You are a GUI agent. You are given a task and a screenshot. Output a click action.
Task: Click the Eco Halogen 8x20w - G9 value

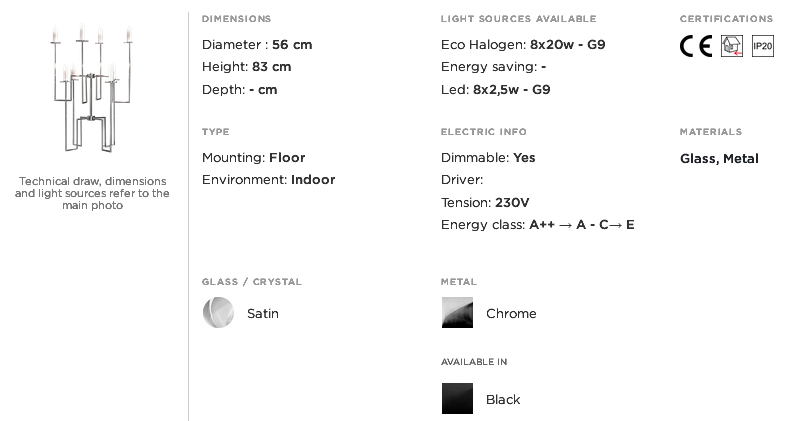(x=568, y=45)
